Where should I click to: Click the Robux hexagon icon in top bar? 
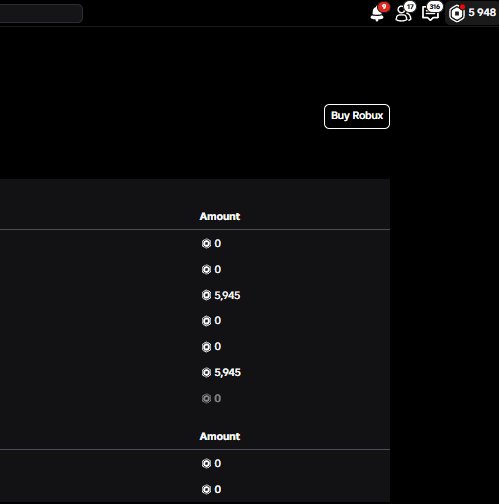click(457, 14)
